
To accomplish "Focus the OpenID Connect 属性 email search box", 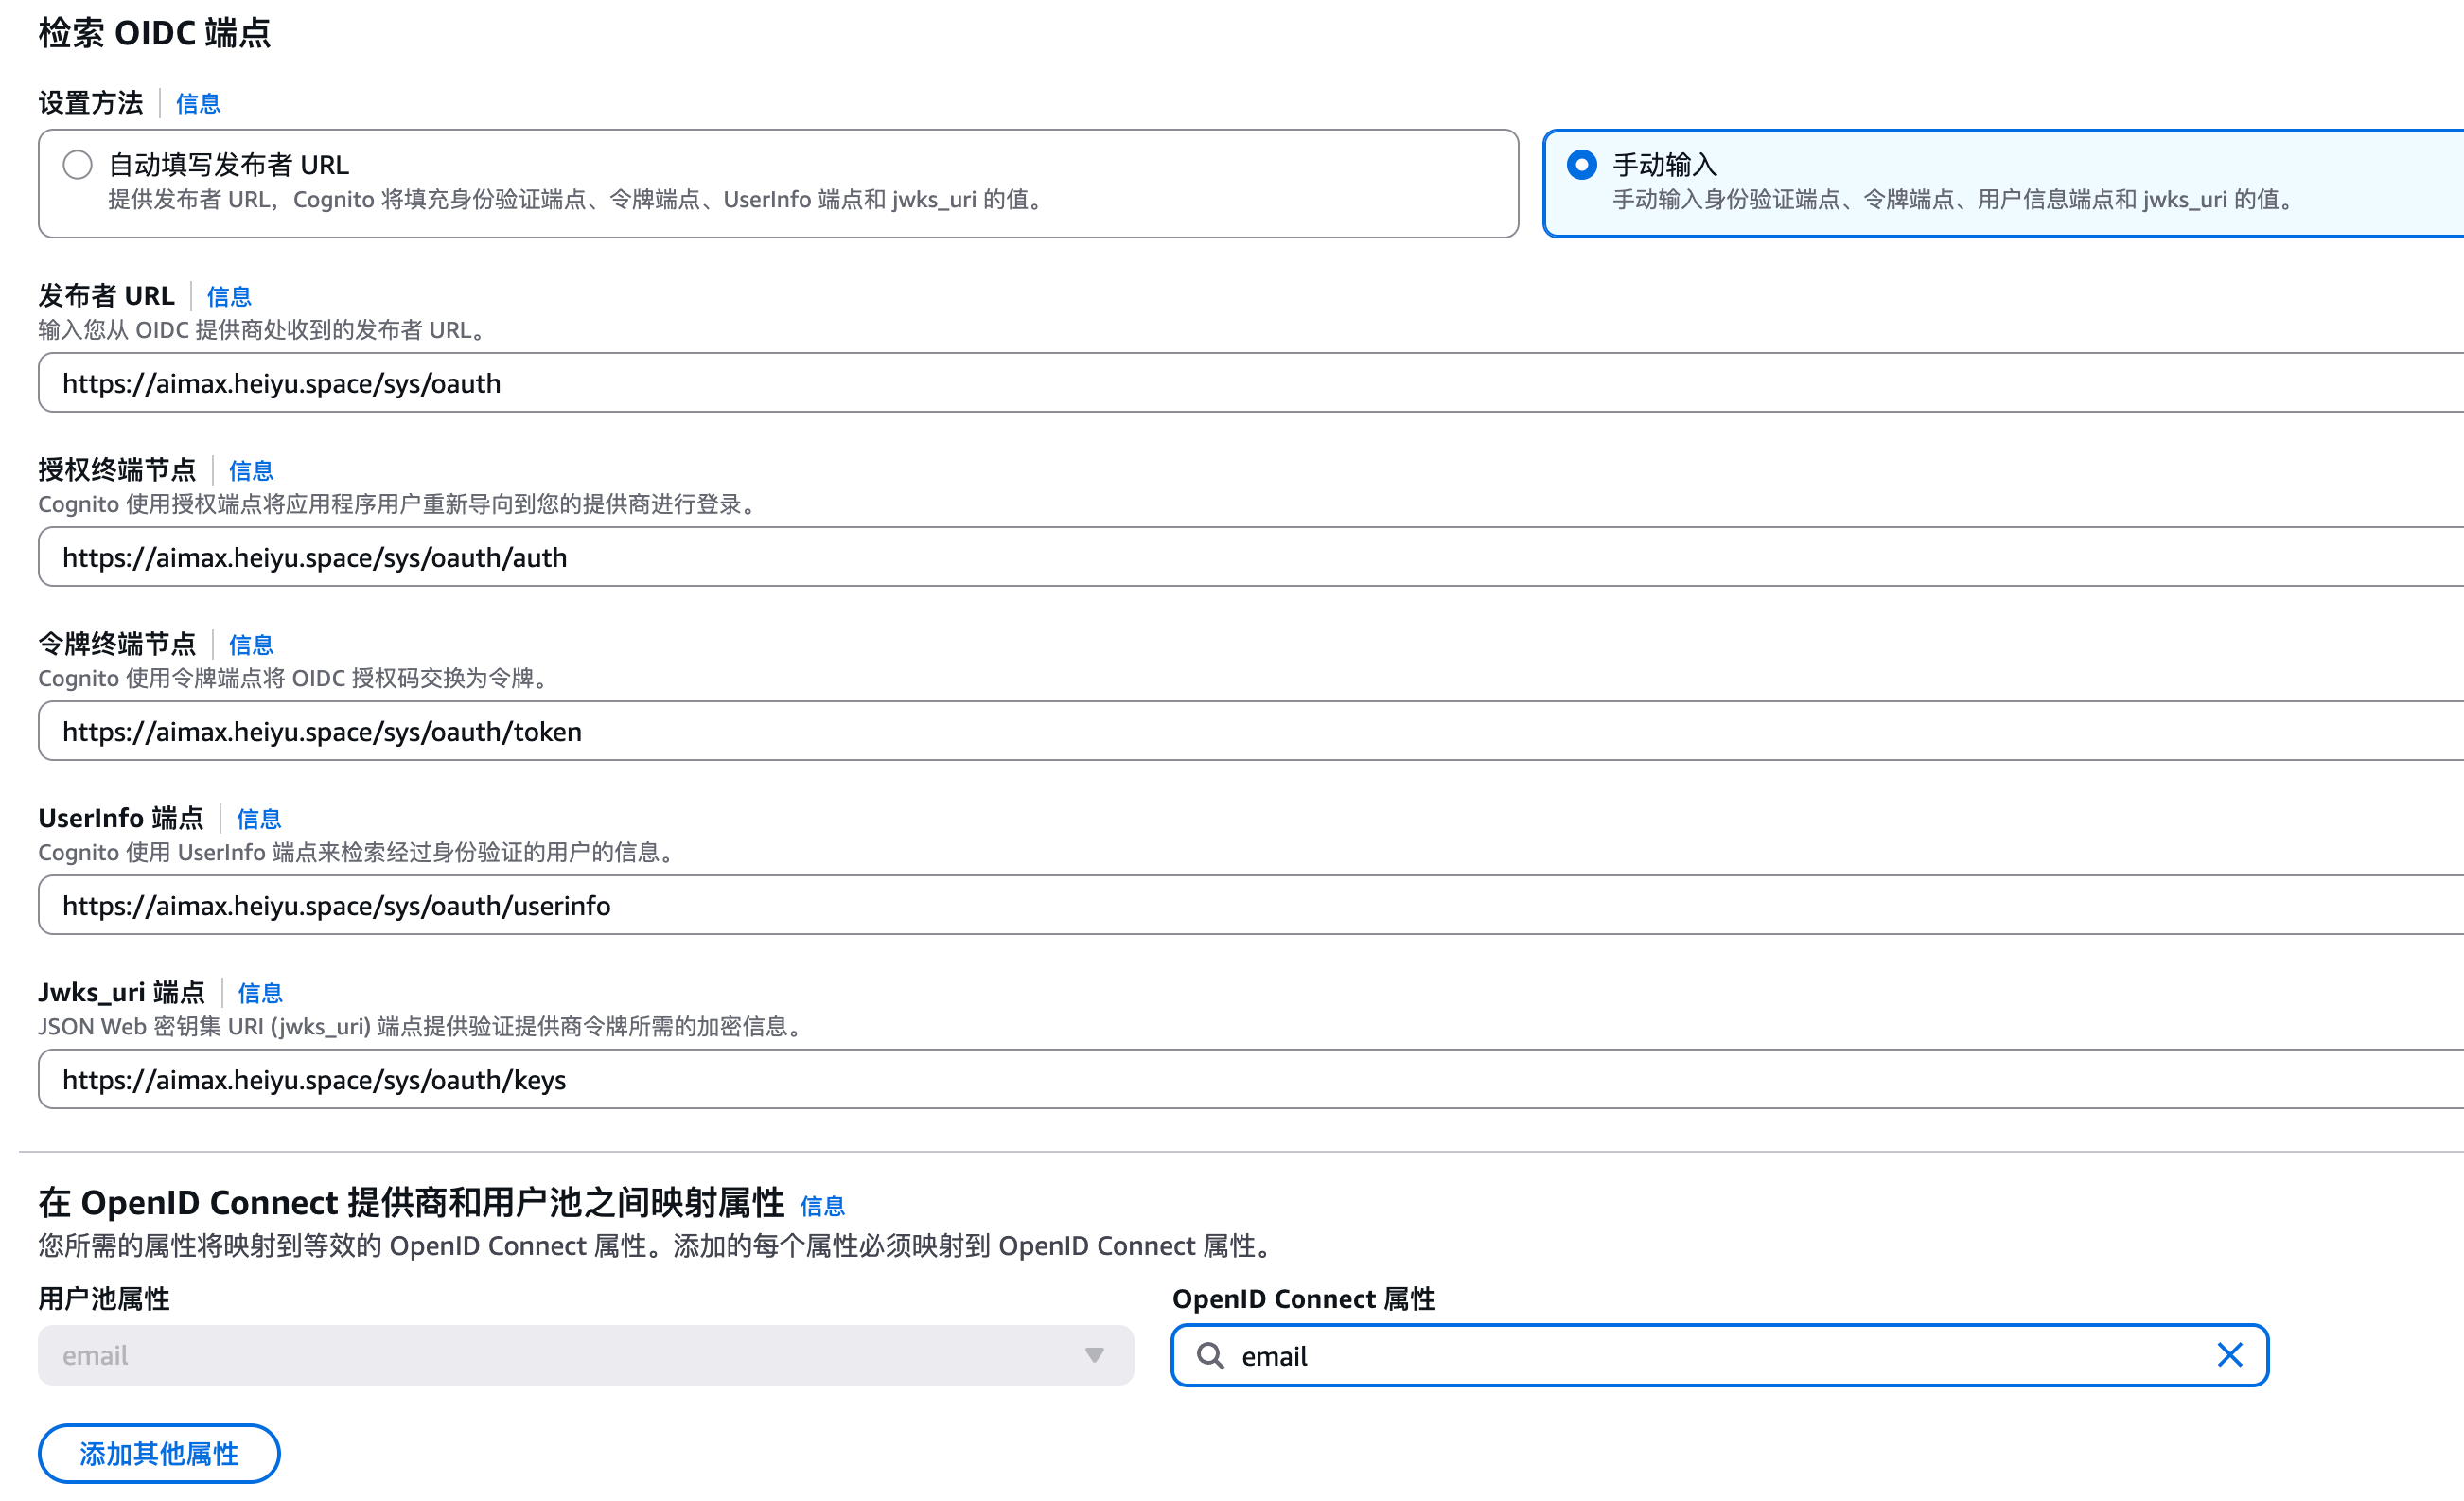I will [1700, 1355].
